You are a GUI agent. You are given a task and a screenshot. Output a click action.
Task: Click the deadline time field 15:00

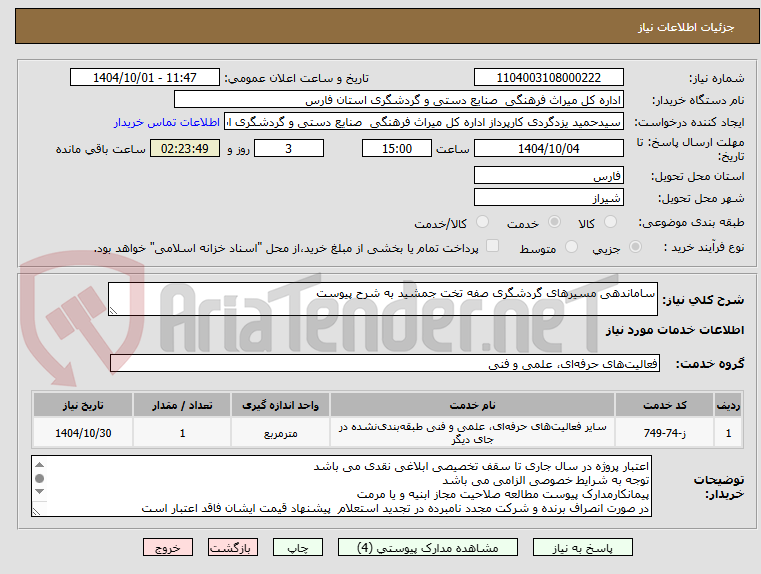click(397, 148)
